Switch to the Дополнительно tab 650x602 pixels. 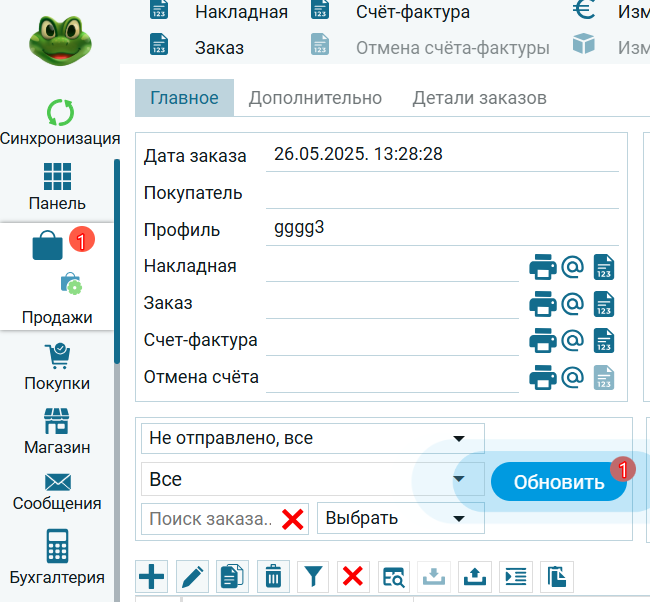(315, 98)
